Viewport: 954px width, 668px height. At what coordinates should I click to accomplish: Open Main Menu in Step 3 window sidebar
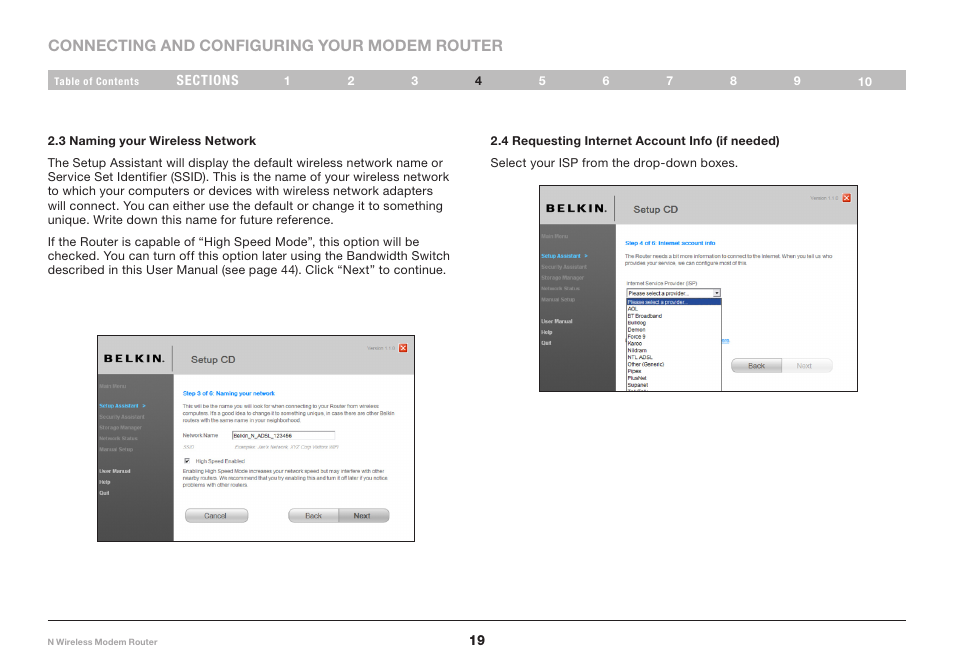[113, 386]
